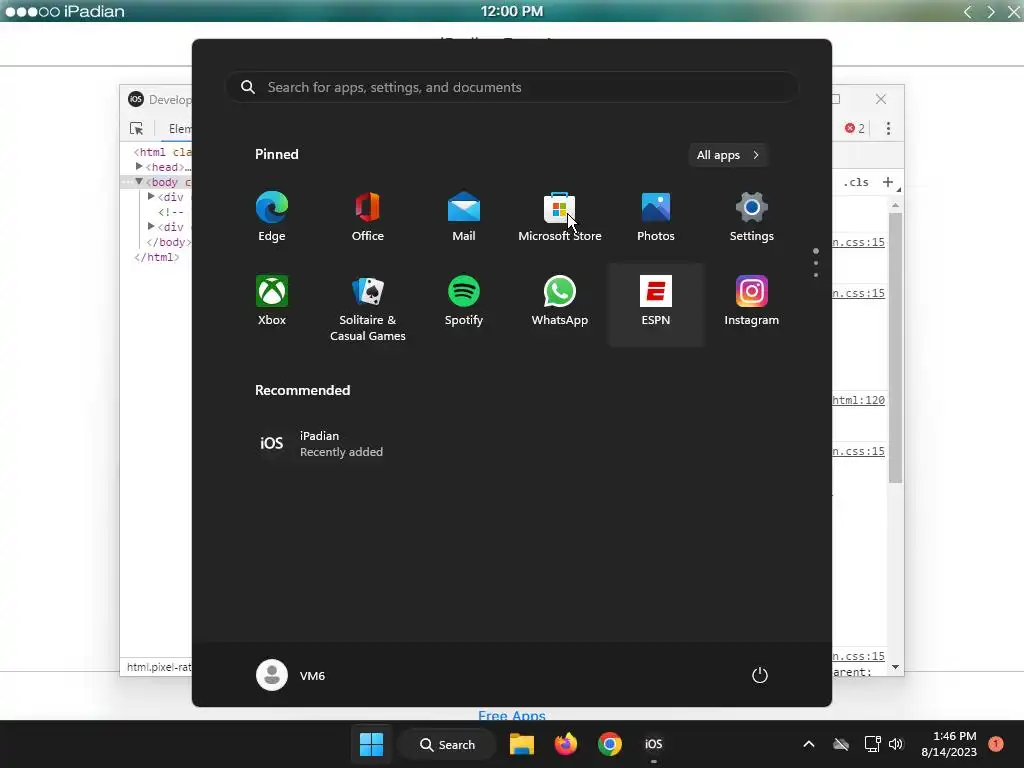The width and height of the screenshot is (1024, 768).
Task: Open taskbar Search box
Action: click(x=447, y=744)
